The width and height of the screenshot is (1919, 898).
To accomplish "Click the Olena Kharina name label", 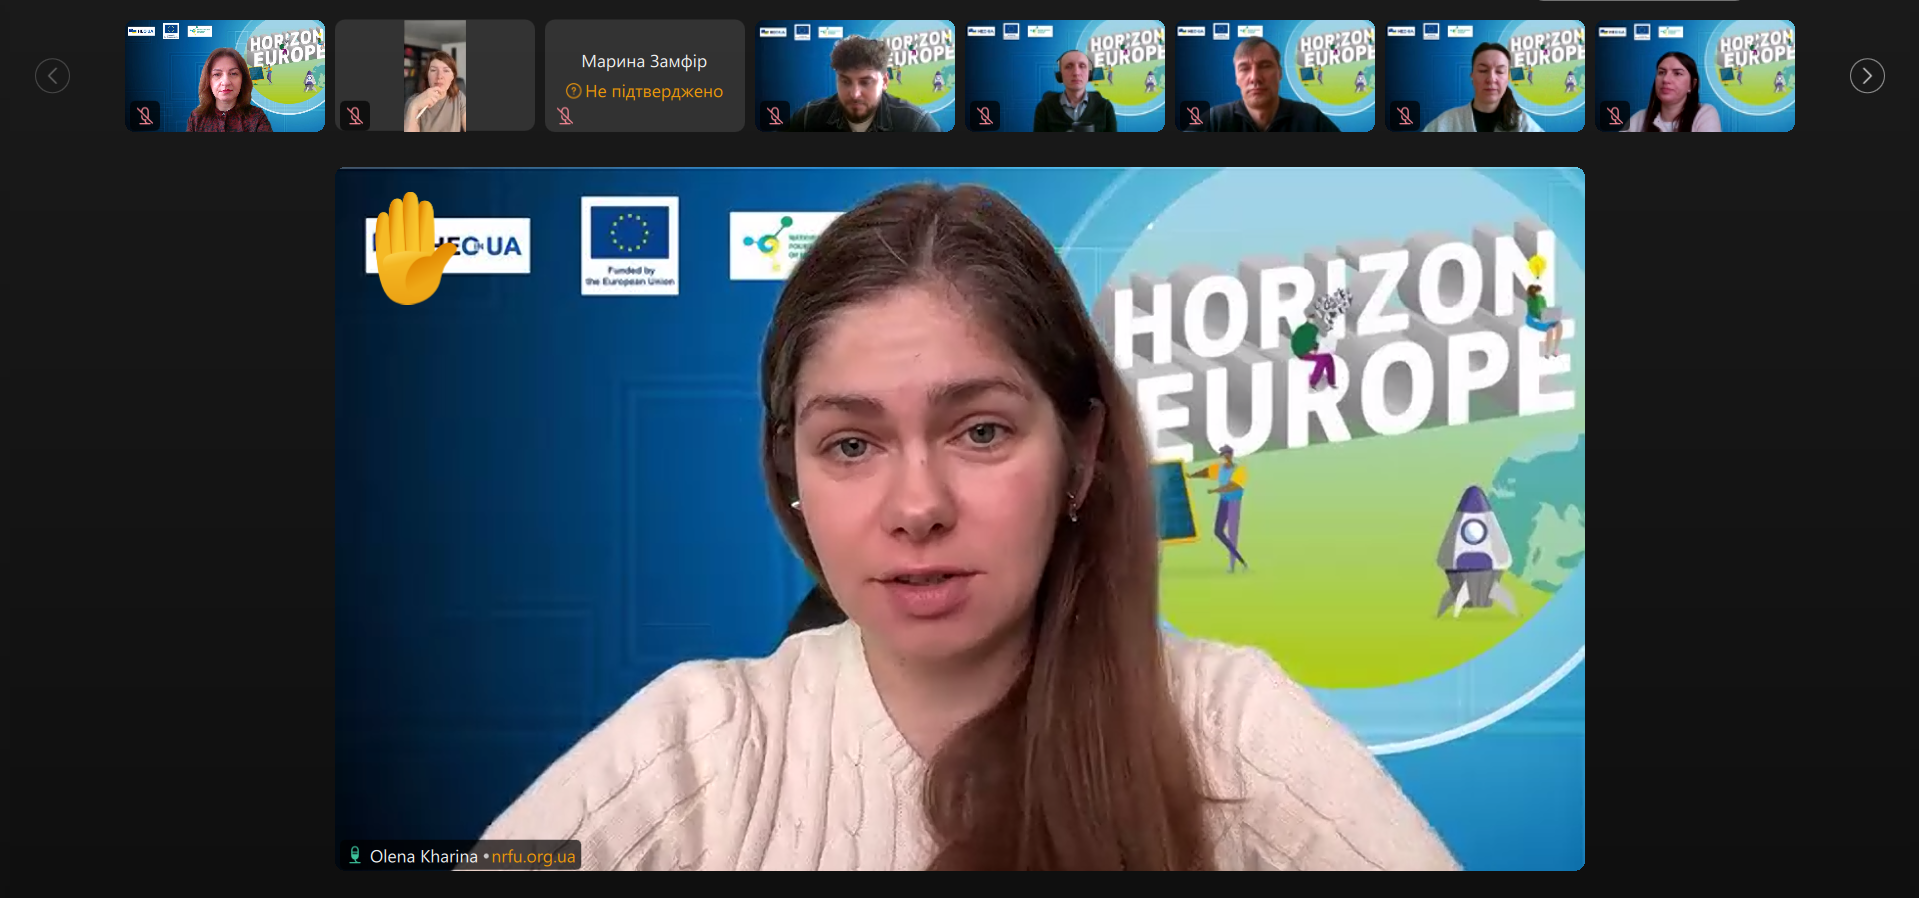I will pos(423,856).
